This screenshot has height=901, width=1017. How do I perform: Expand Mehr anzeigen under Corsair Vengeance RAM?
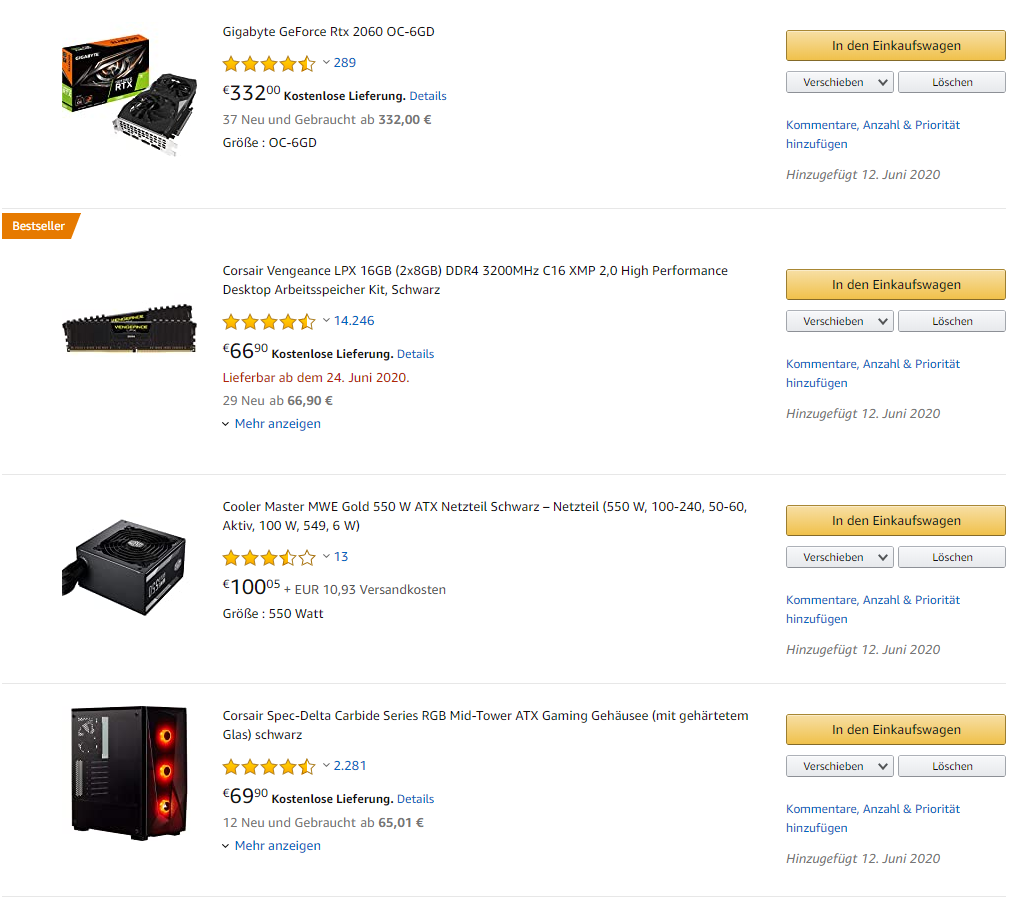(x=272, y=424)
